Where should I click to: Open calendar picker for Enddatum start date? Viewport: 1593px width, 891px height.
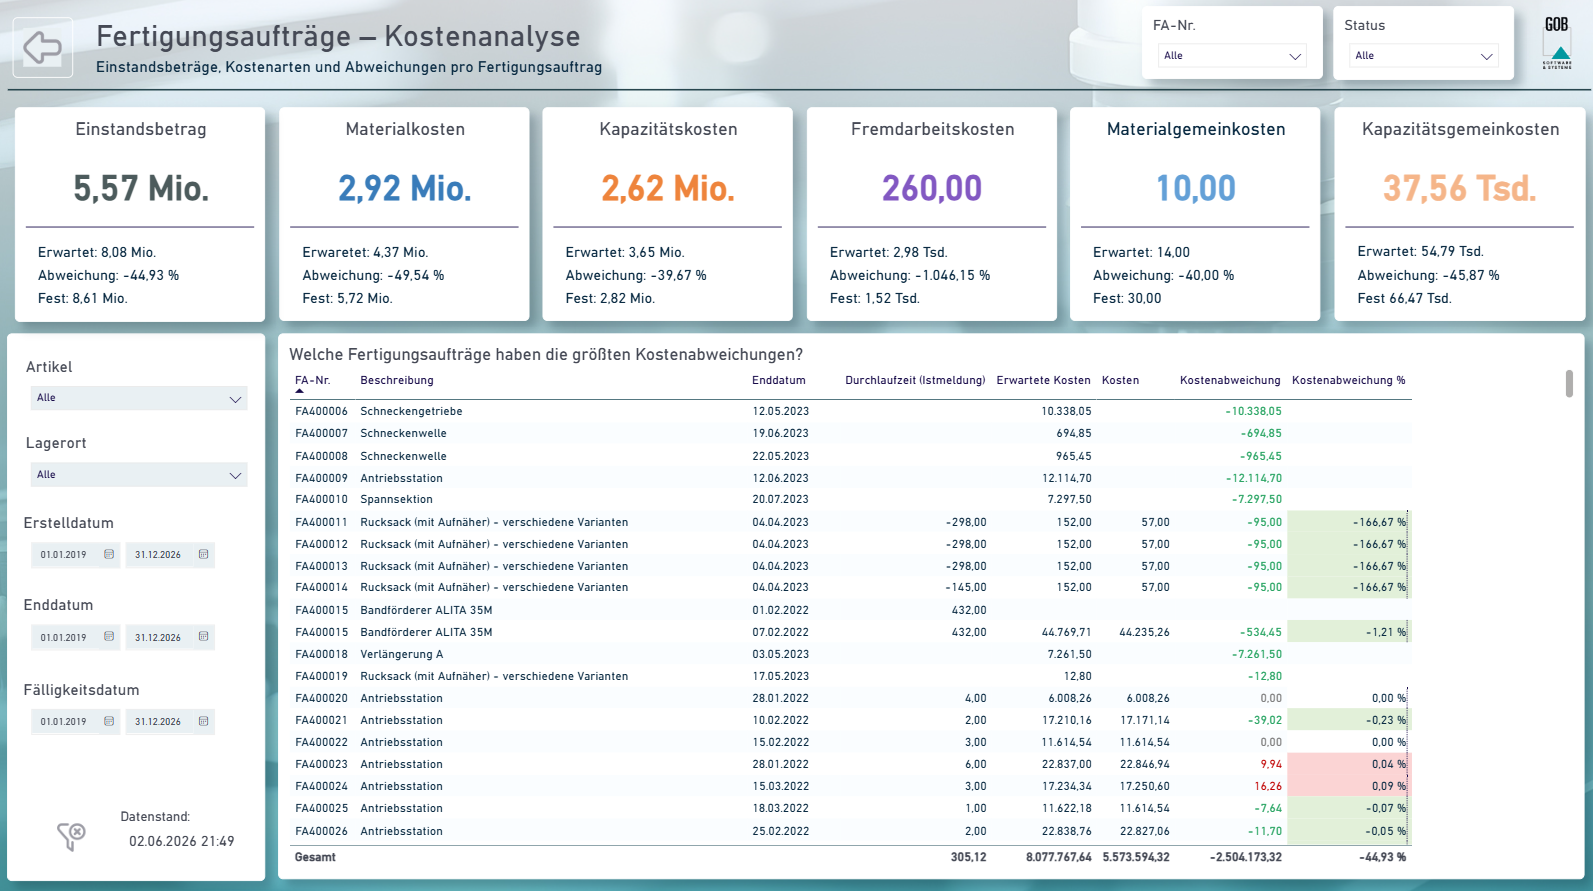(109, 637)
